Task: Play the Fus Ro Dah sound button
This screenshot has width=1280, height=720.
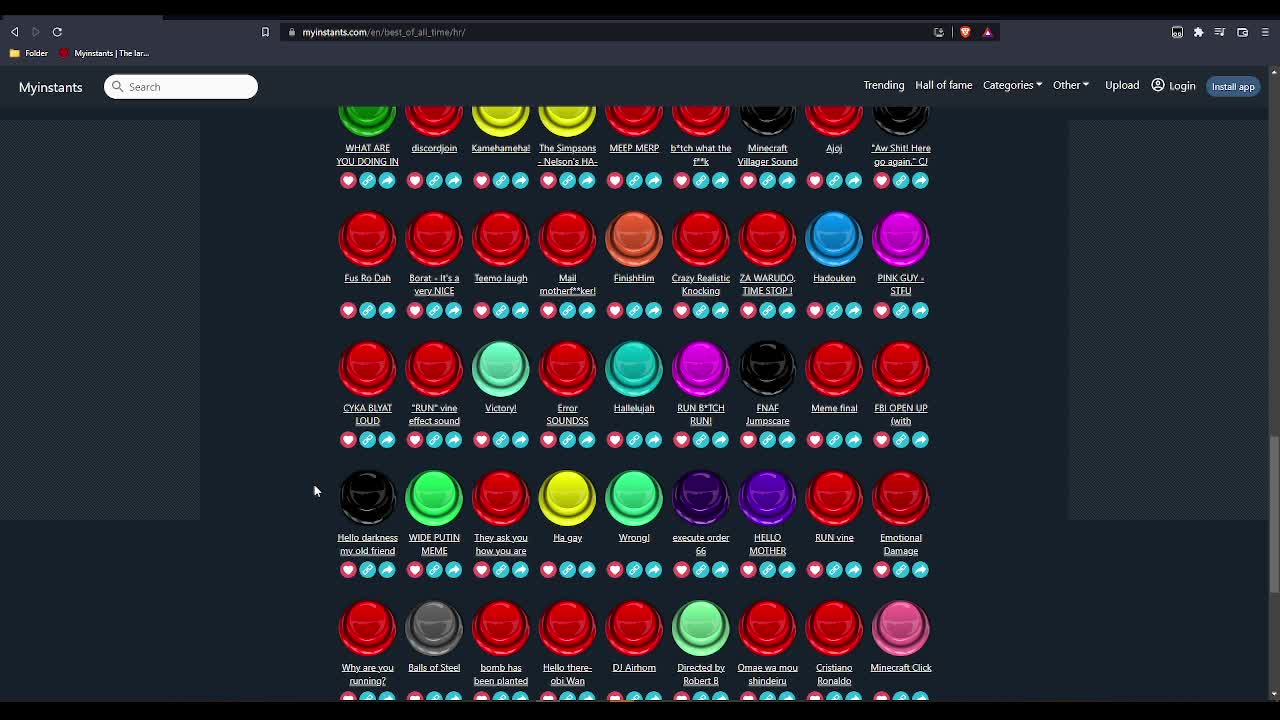Action: click(367, 240)
